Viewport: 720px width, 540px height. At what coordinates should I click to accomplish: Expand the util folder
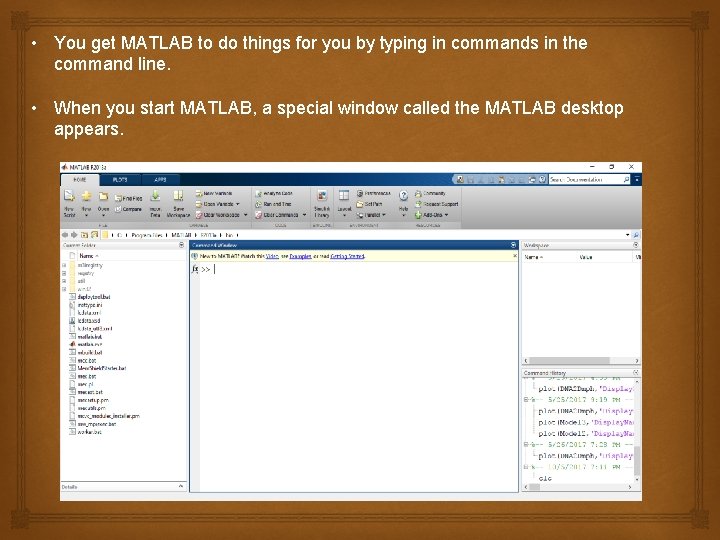[64, 281]
